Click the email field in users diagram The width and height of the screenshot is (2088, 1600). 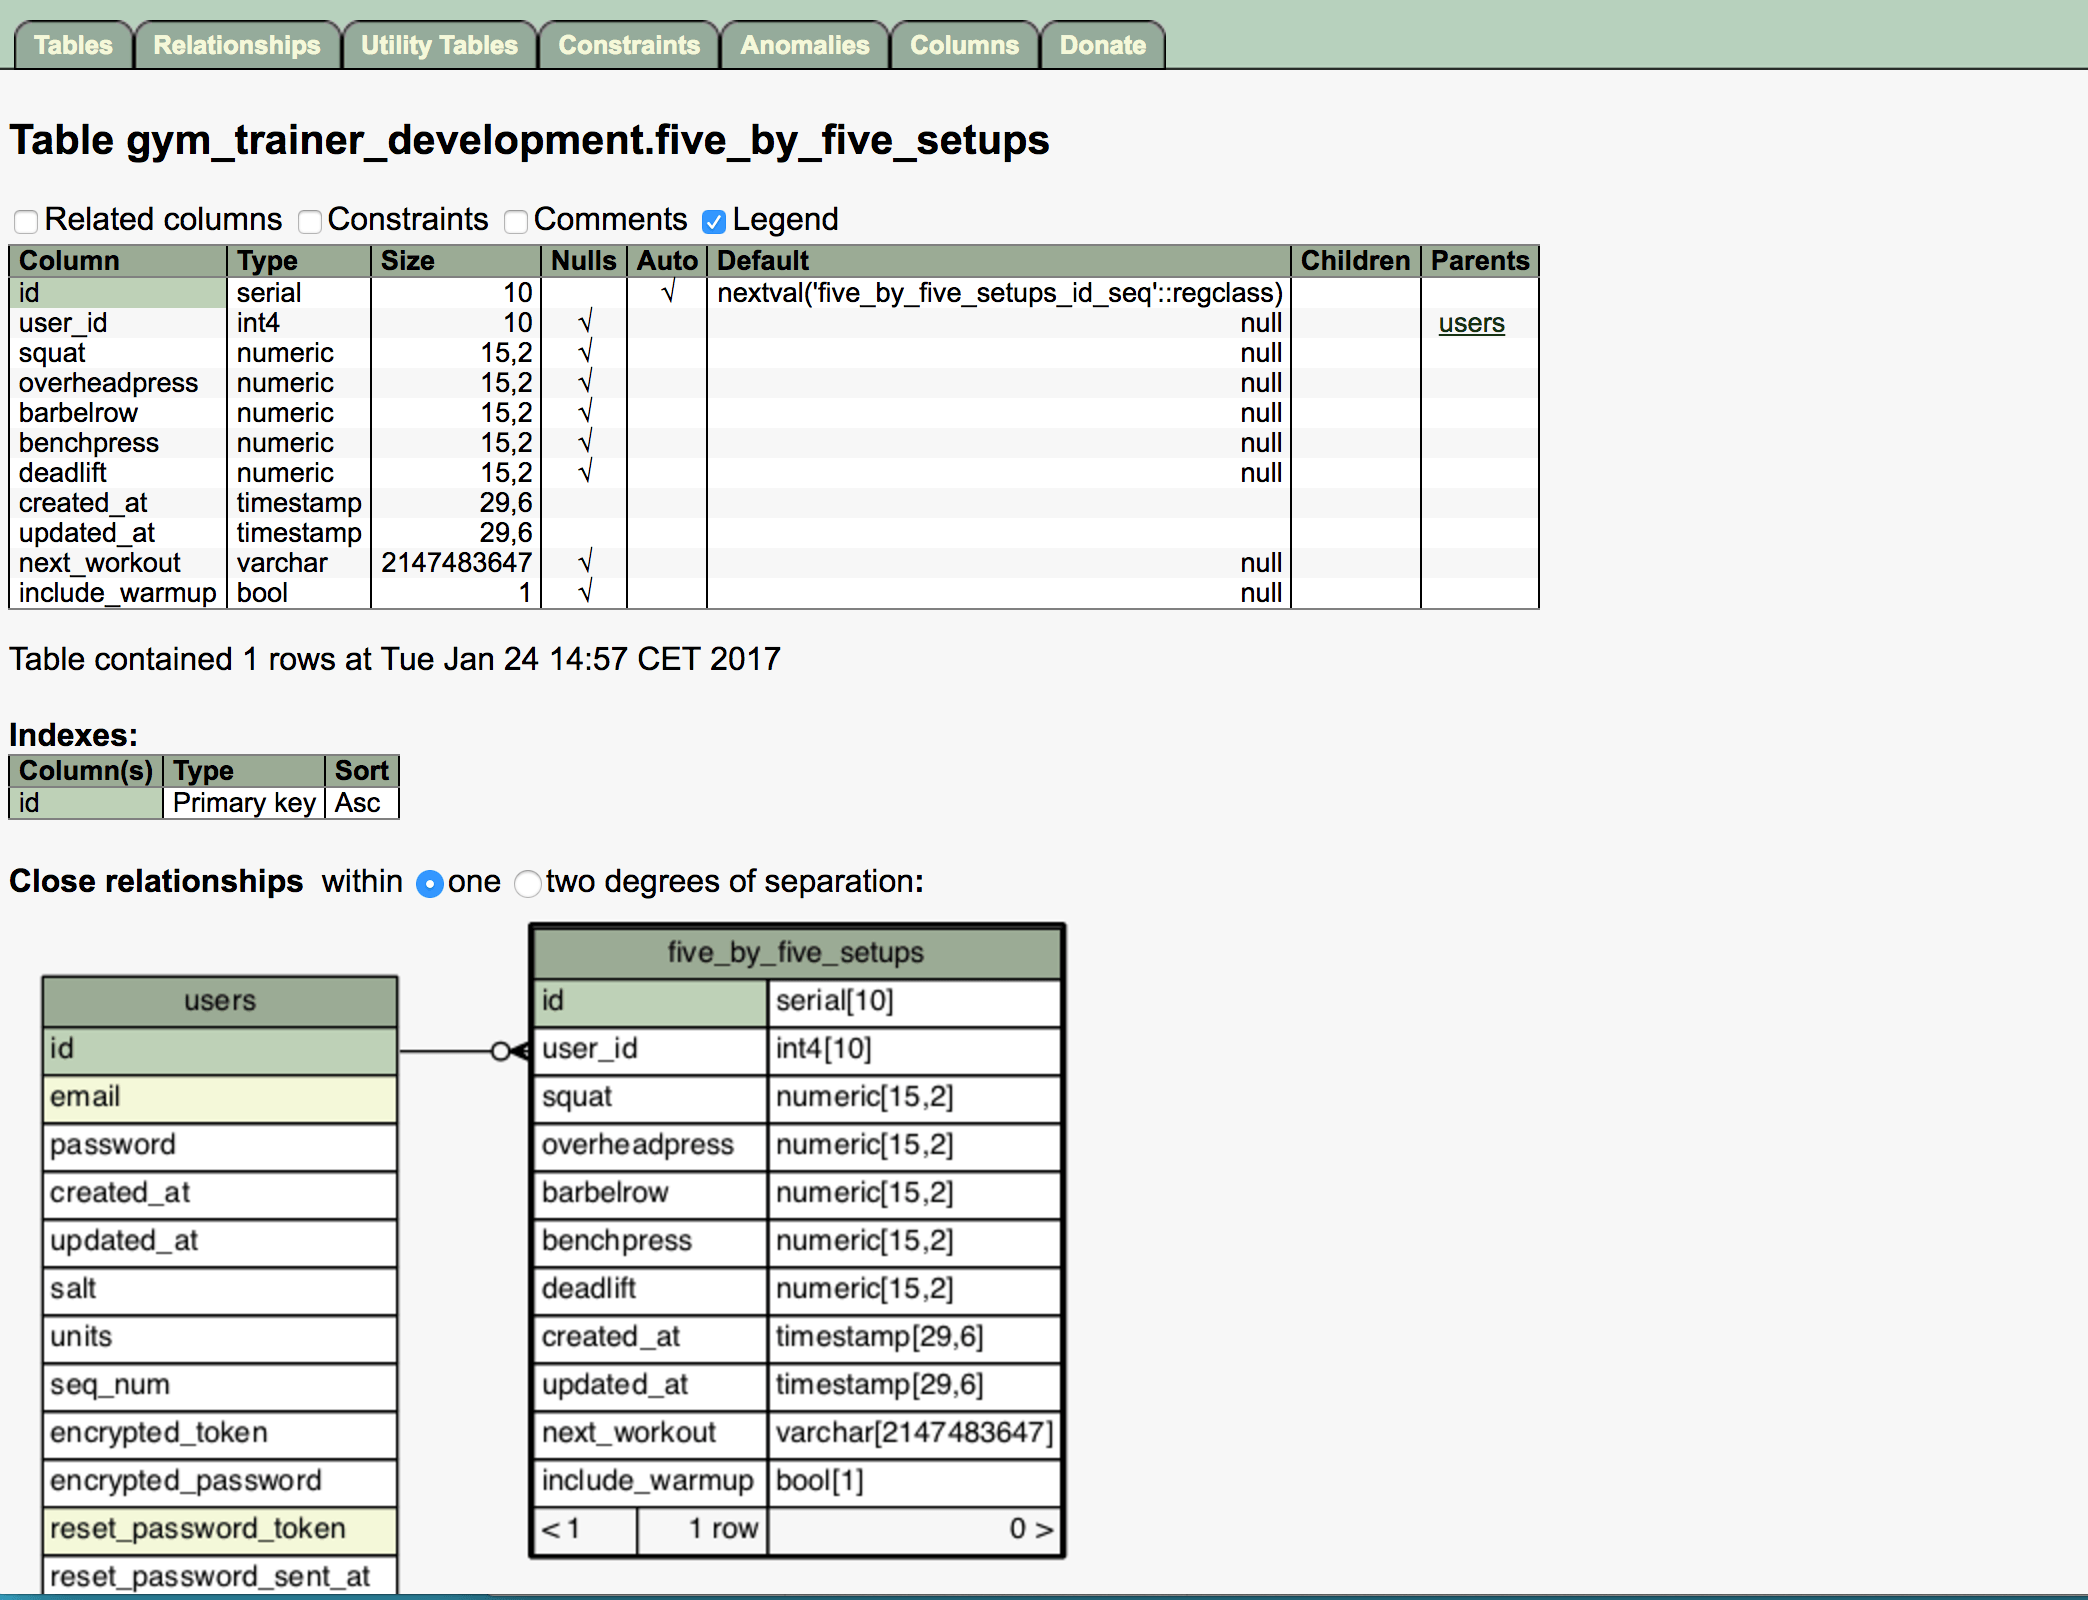(x=220, y=1097)
